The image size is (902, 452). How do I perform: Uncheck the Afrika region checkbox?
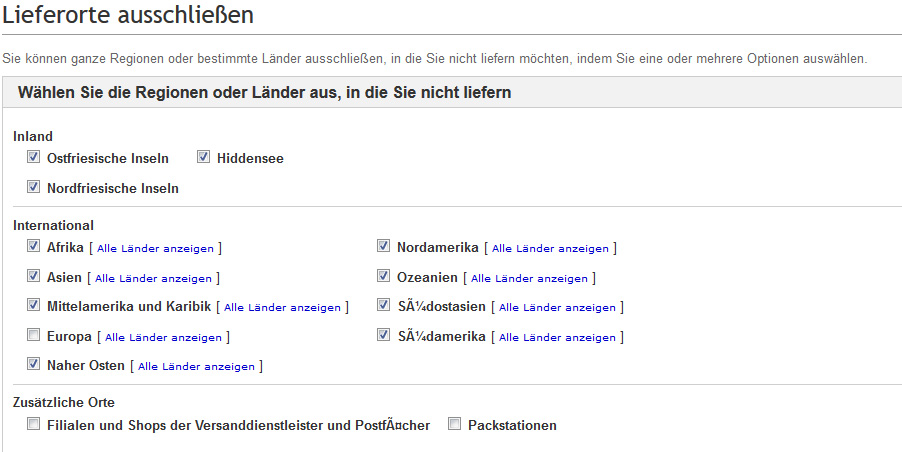click(x=34, y=247)
